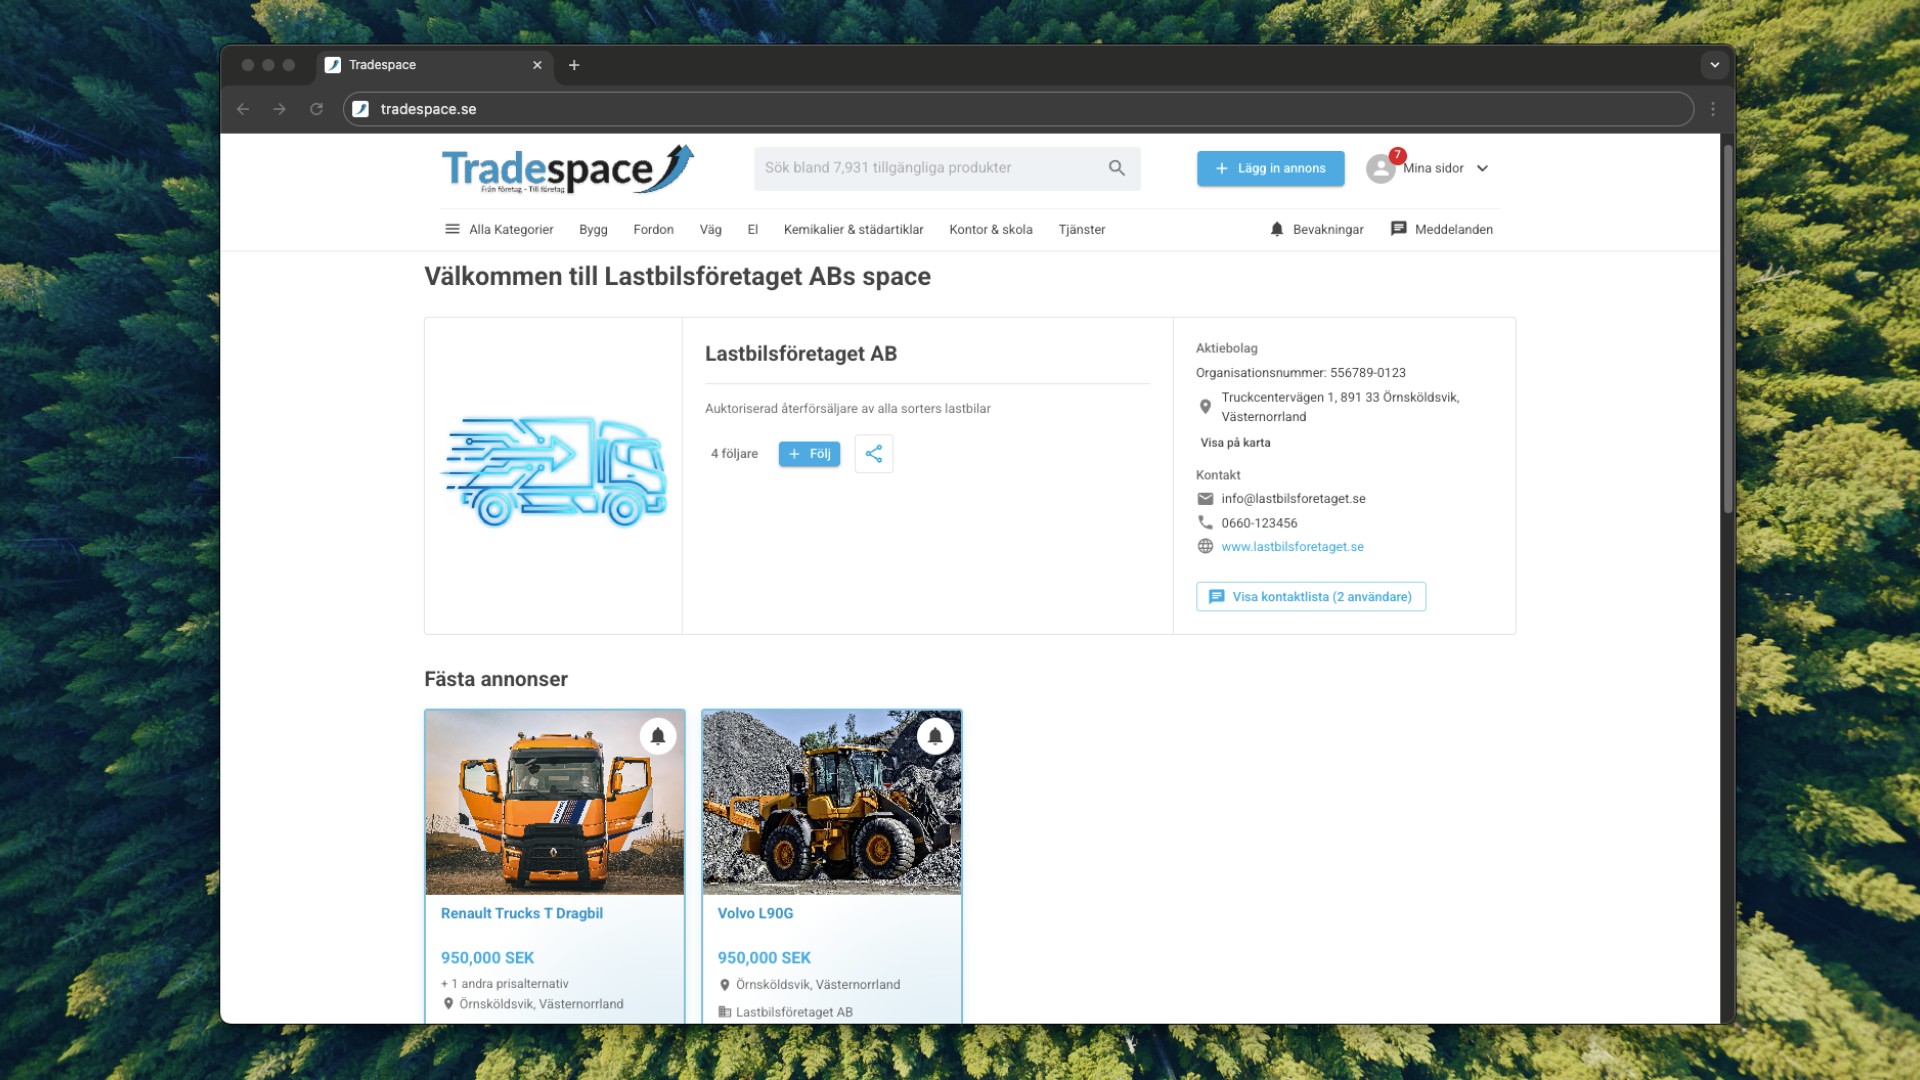
Task: Click the phone icon next to 0660-123456
Action: coord(1206,522)
